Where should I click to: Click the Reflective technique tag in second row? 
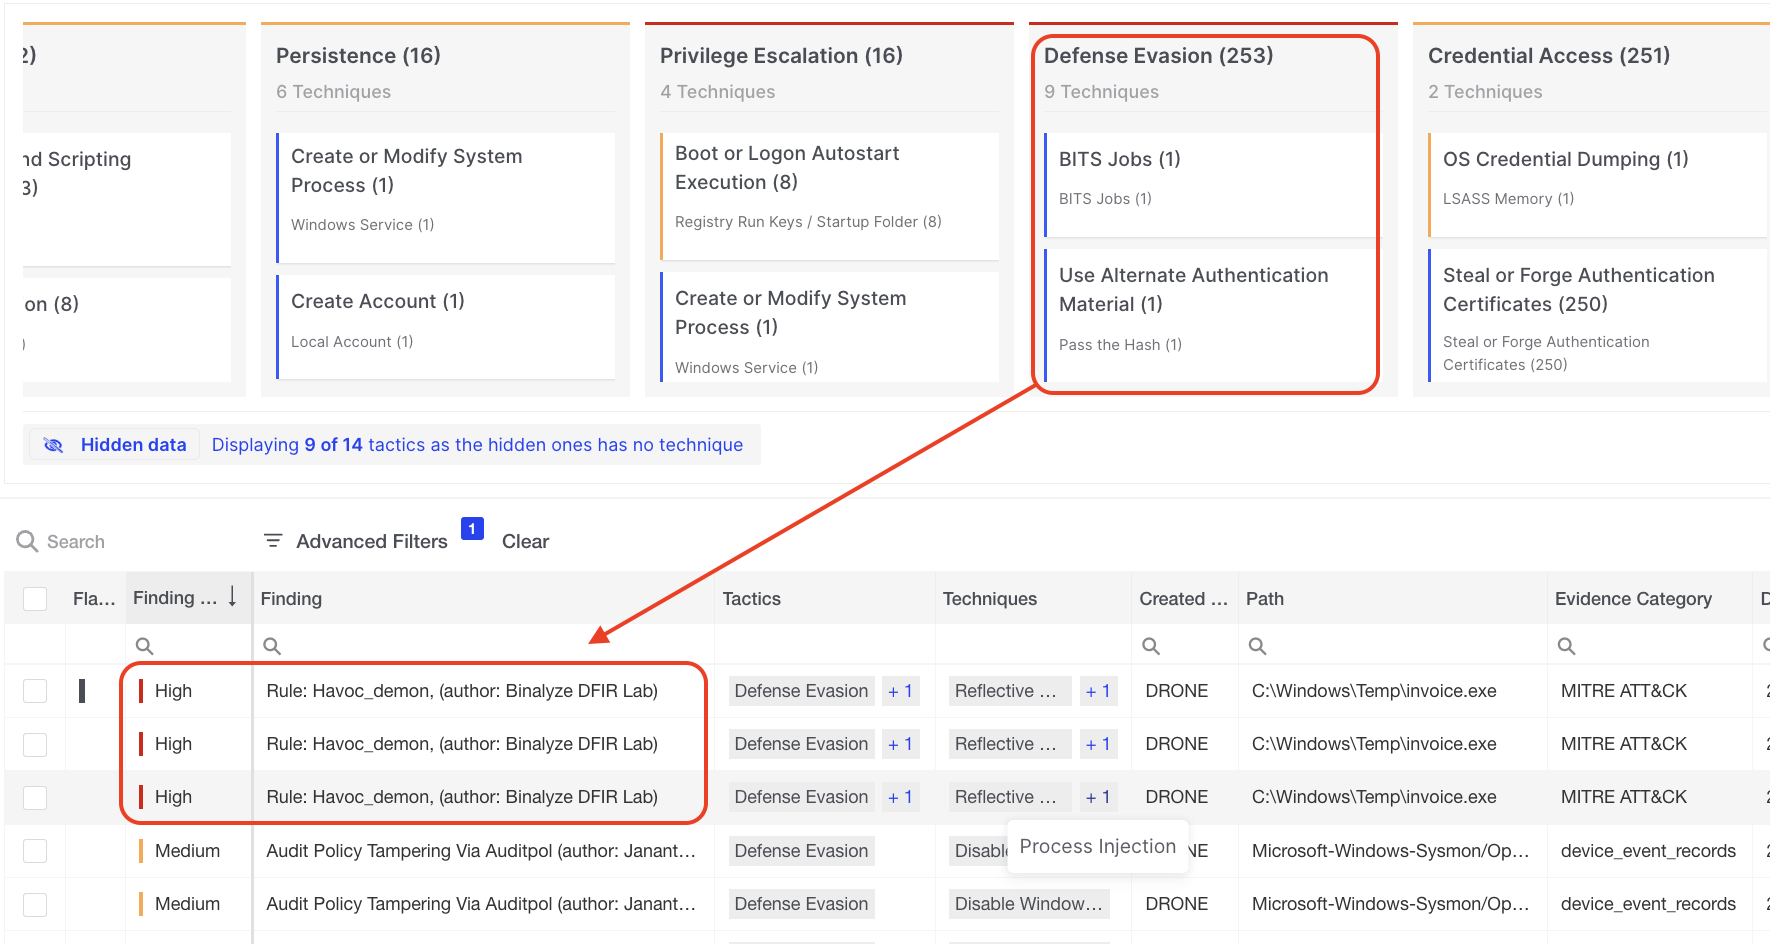(x=1007, y=744)
